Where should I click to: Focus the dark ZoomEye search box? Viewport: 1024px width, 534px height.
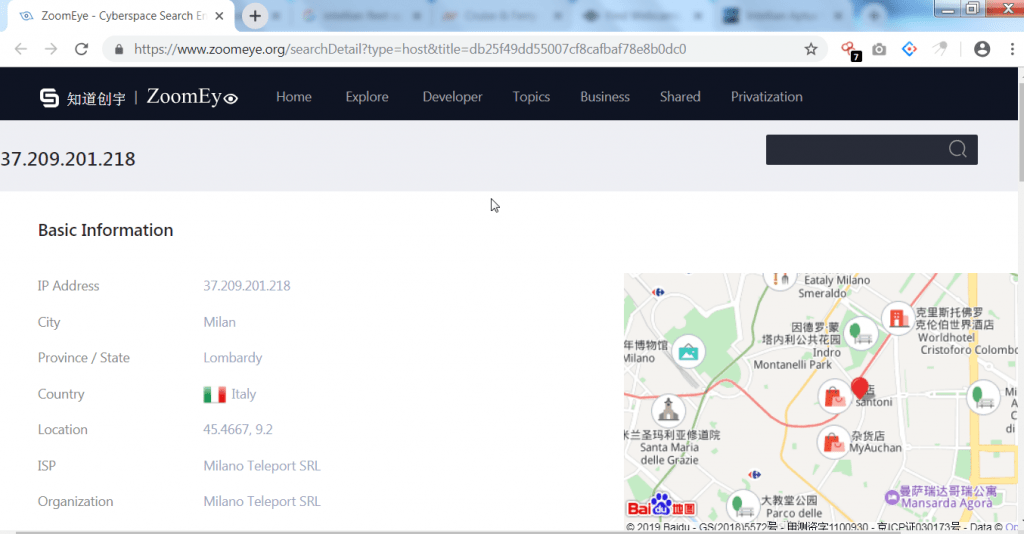tap(871, 149)
